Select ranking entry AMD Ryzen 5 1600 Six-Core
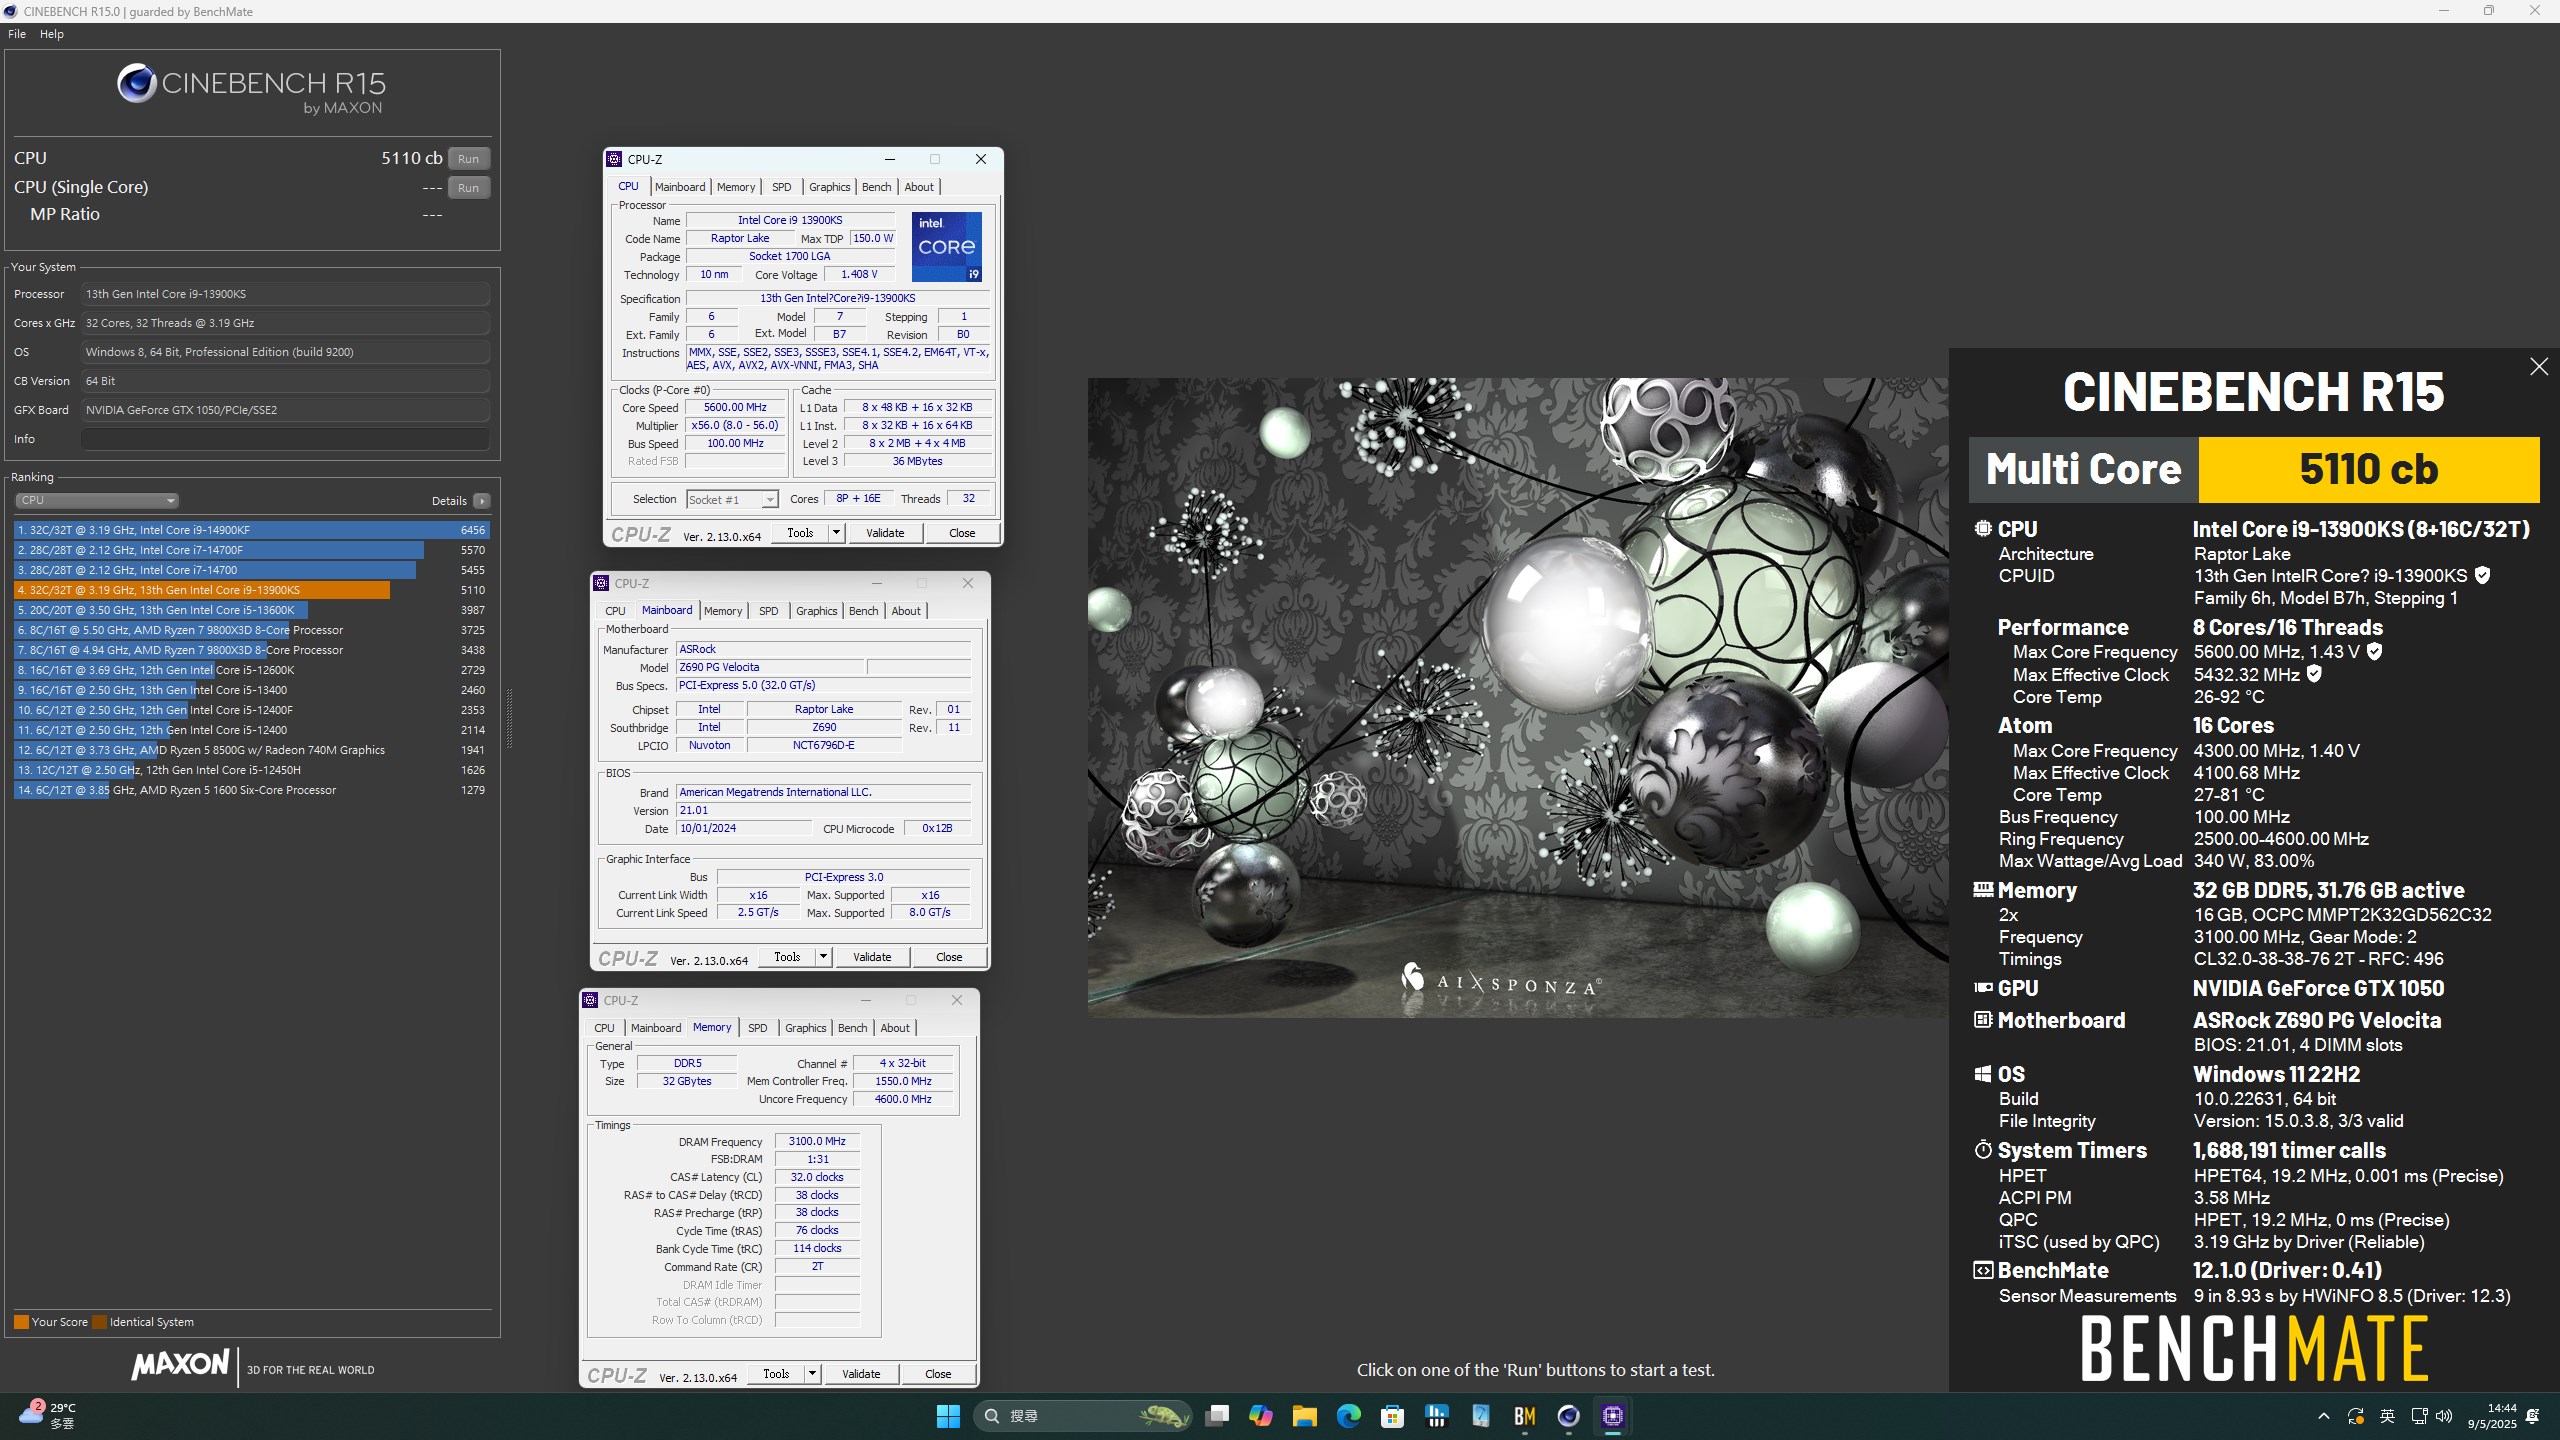Image resolution: width=2560 pixels, height=1440 pixels. (251, 790)
